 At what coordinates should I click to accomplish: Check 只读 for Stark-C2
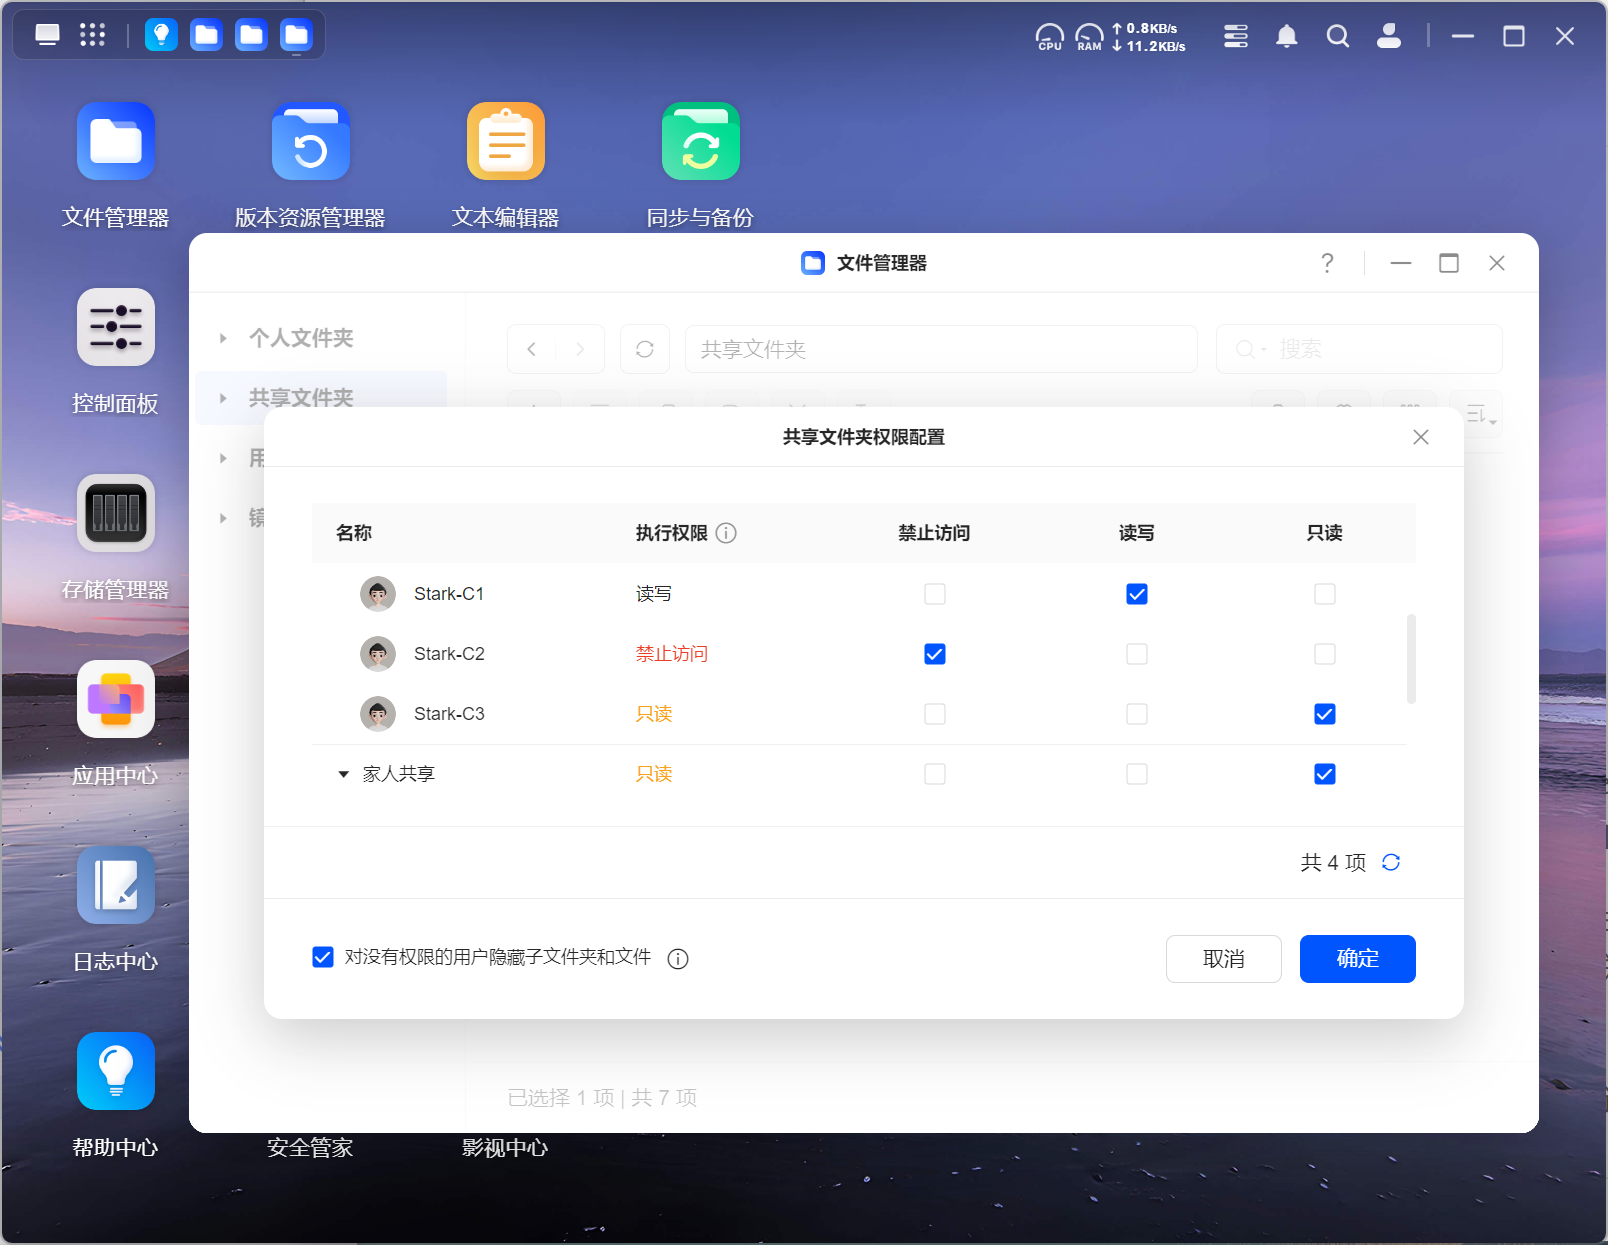coord(1325,654)
